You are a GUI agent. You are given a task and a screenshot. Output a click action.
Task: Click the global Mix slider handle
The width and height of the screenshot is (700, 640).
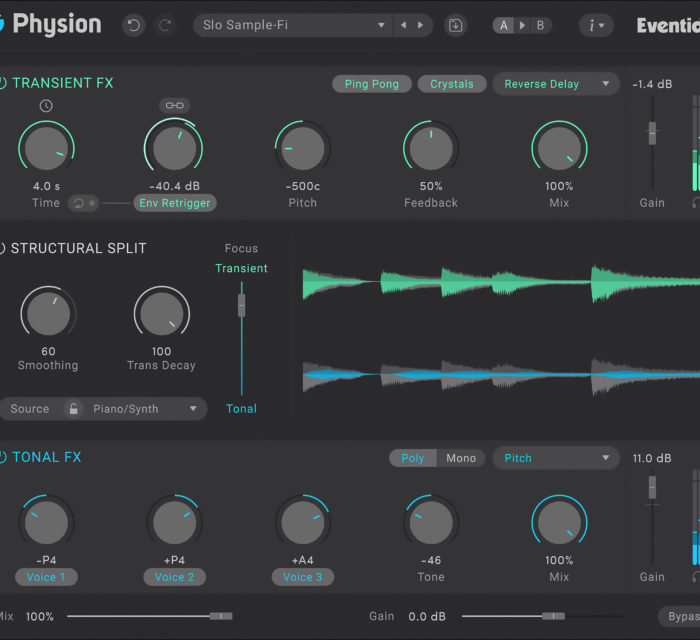[x=221, y=616]
